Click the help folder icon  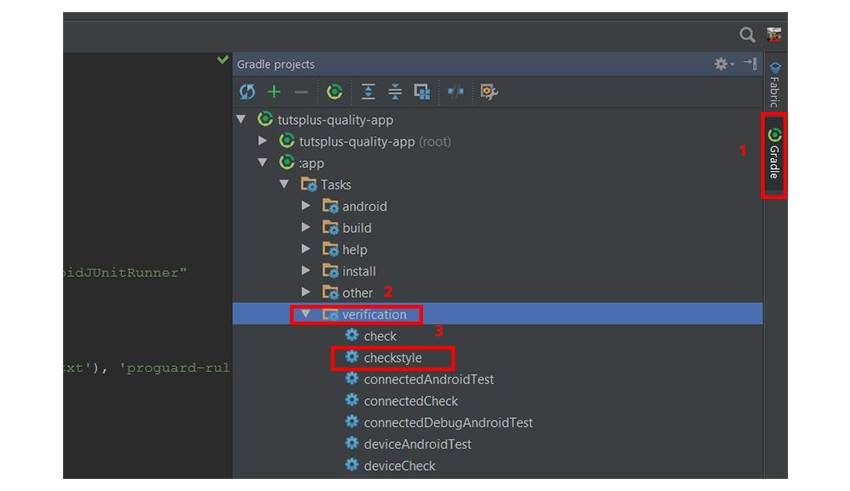(330, 249)
